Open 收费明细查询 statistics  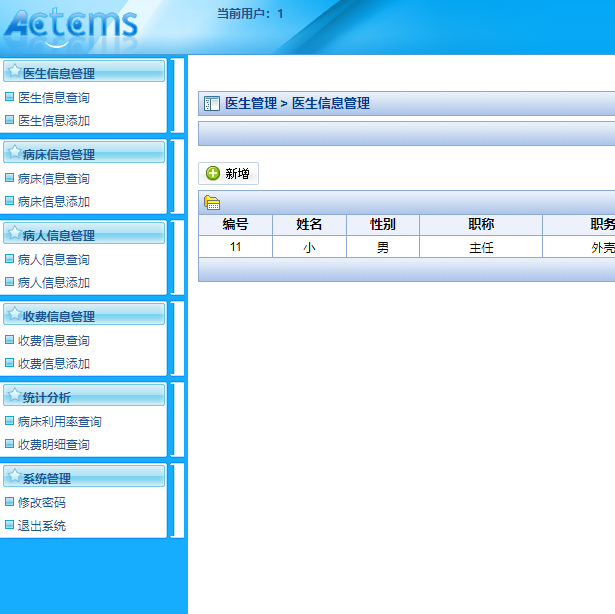pyautogui.click(x=54, y=445)
